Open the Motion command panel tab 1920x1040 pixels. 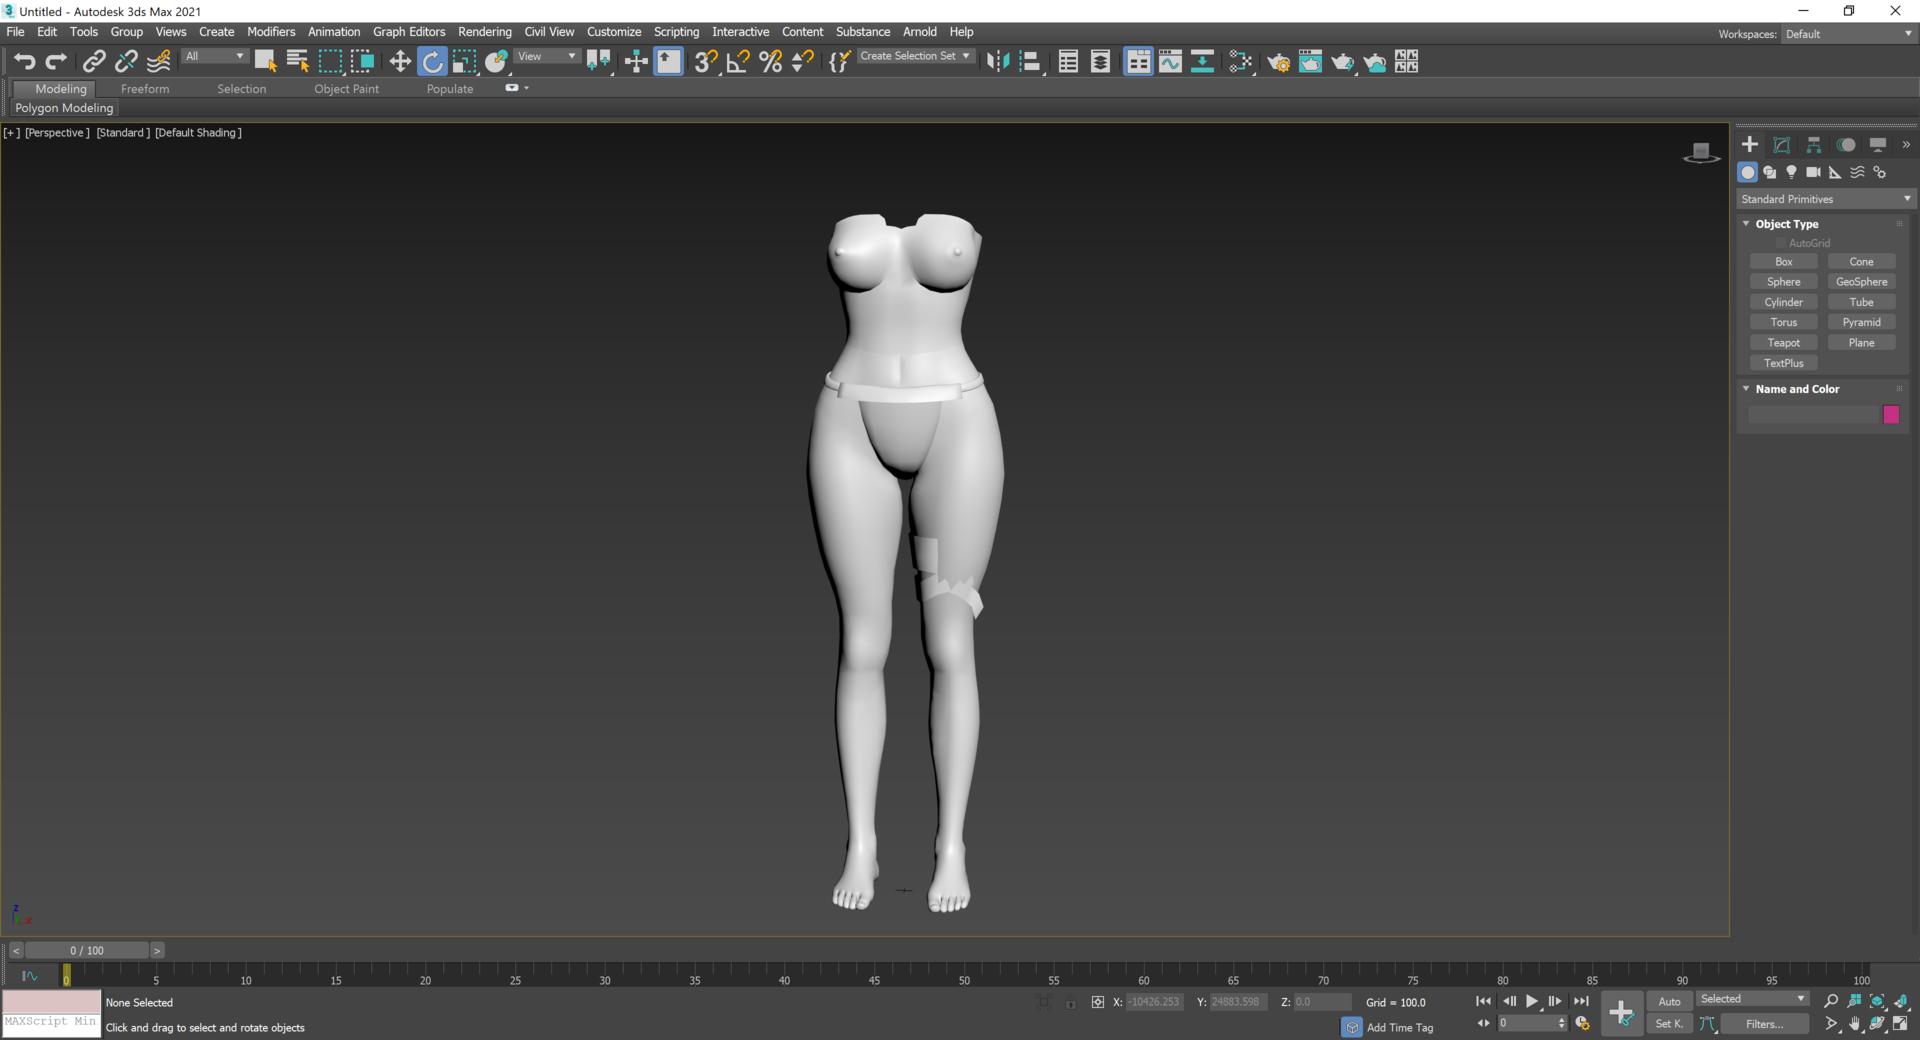[x=1846, y=145]
